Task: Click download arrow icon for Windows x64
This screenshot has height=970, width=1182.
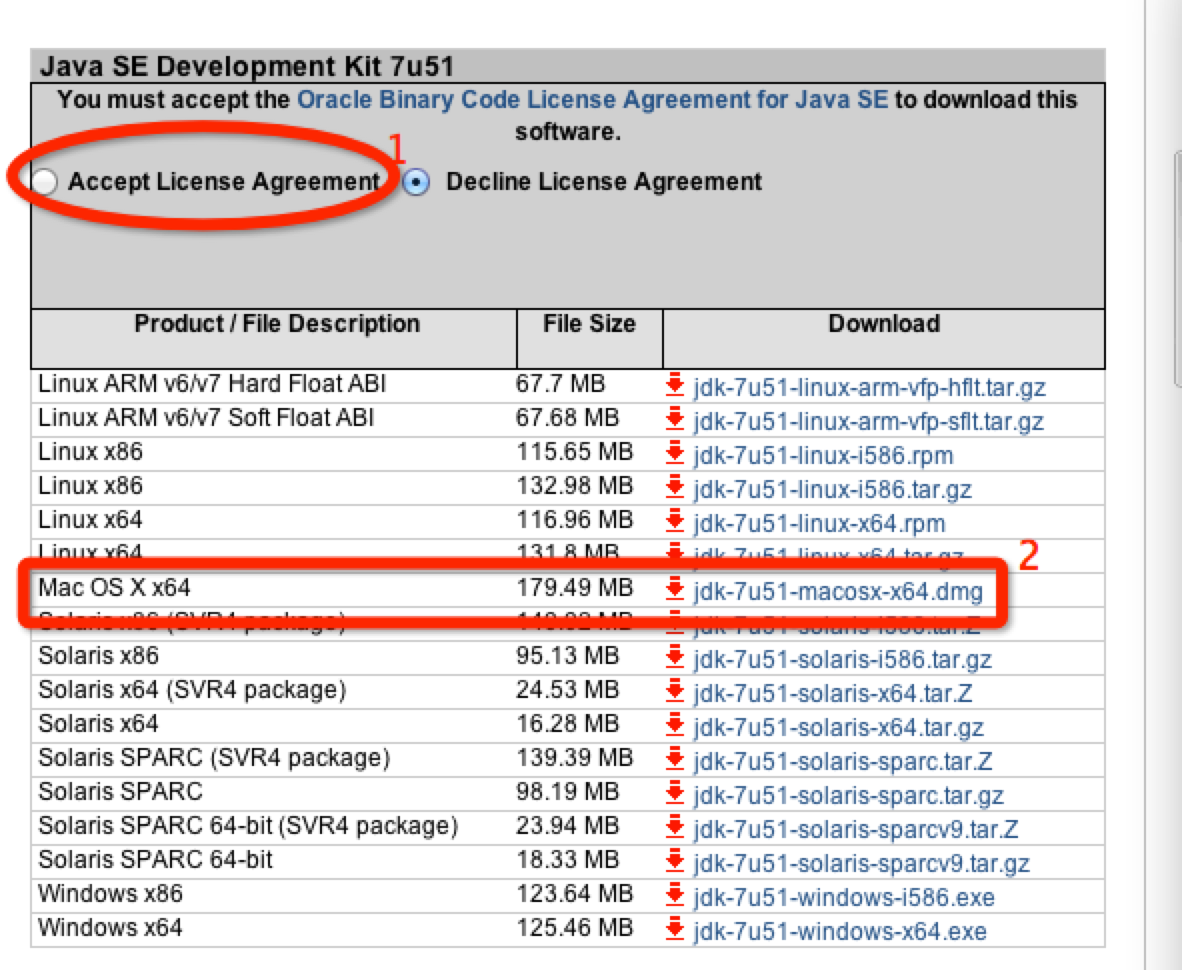Action: 675,929
